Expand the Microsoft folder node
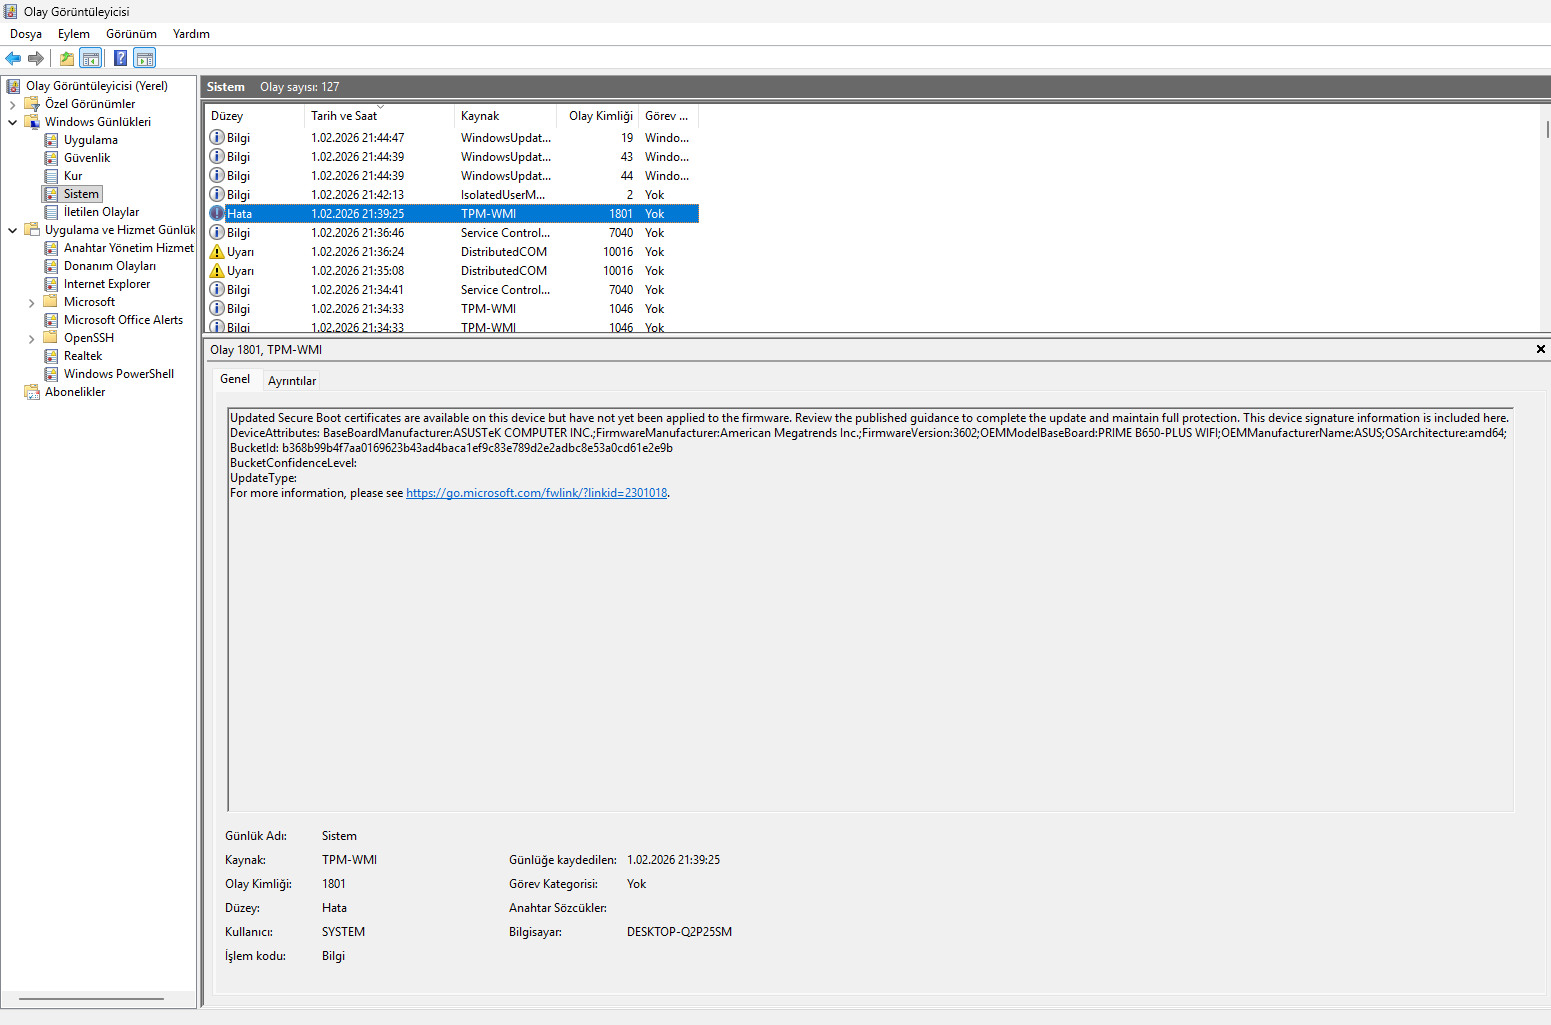The height and width of the screenshot is (1025, 1551). click(x=31, y=302)
